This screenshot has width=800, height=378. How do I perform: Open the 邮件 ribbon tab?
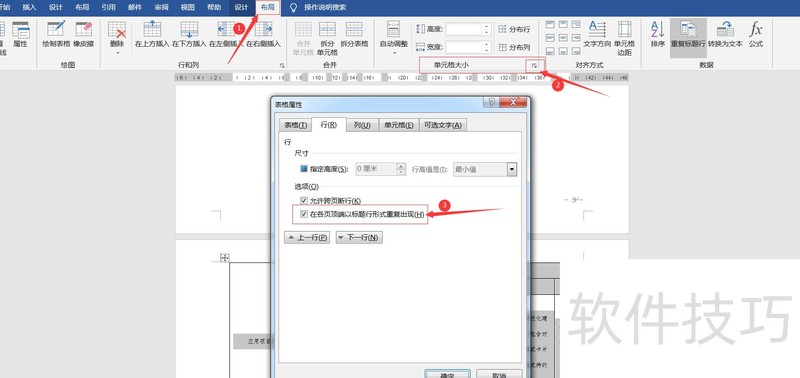135,8
